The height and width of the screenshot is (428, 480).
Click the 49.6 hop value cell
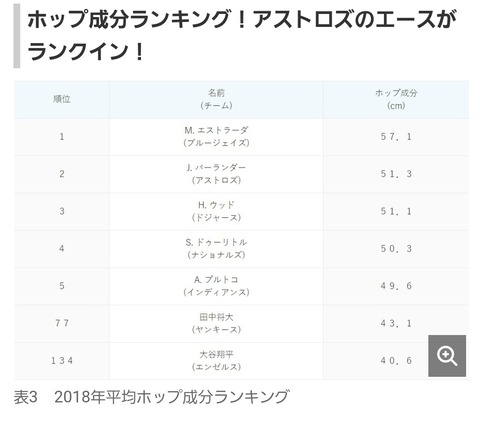[x=396, y=286]
